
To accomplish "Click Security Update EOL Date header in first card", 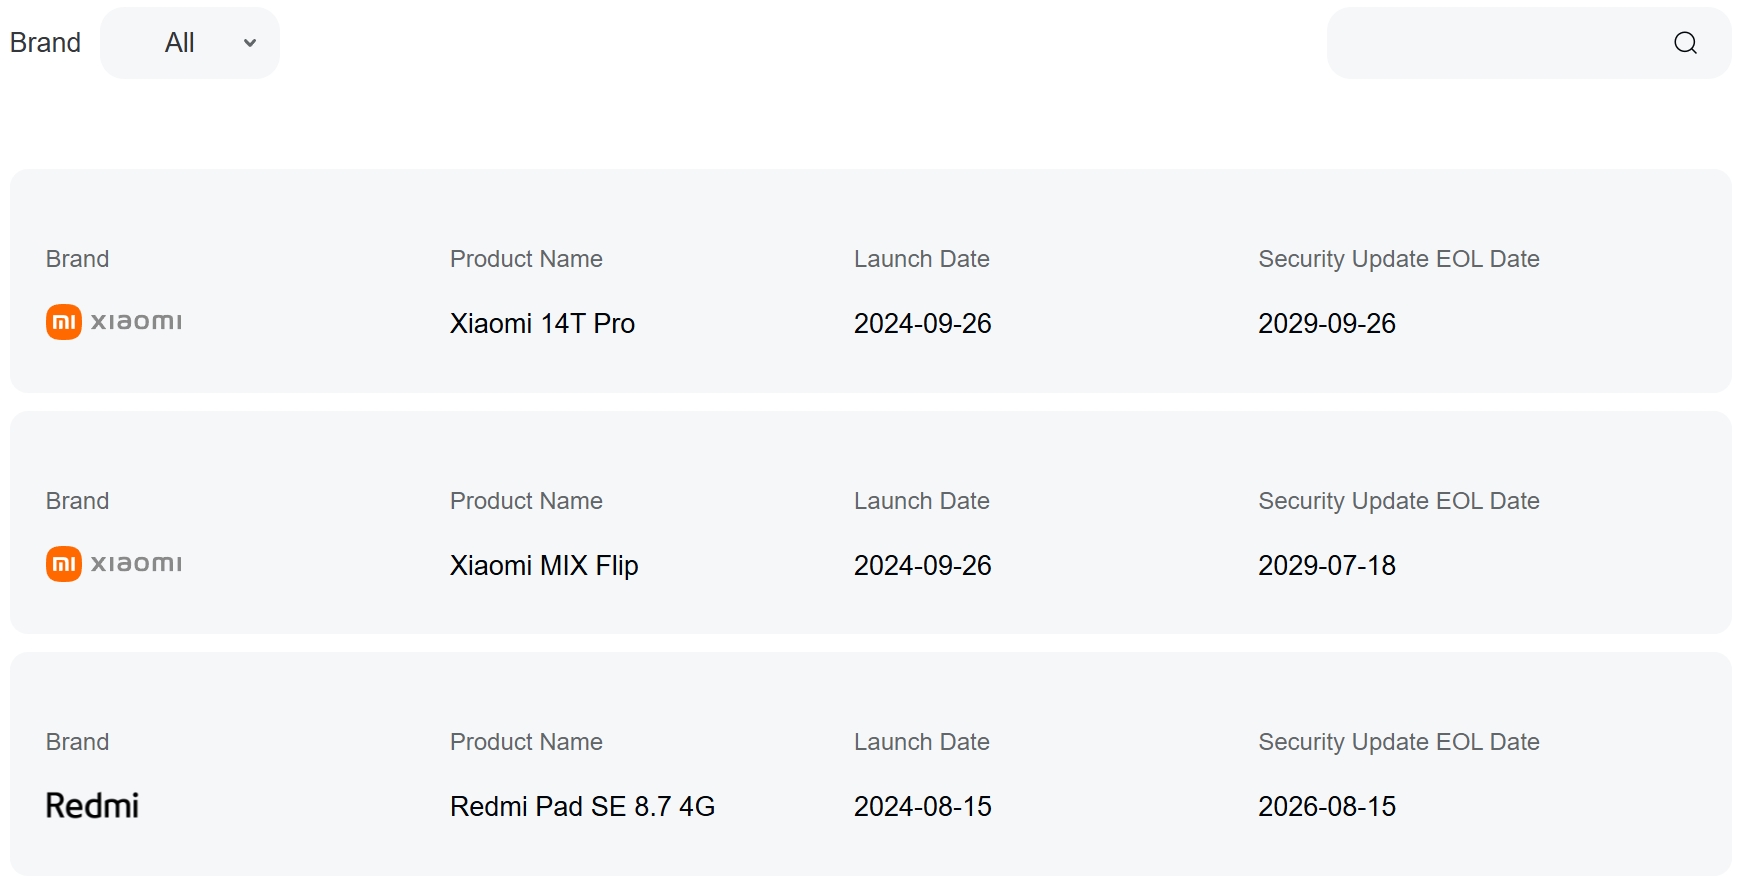I will pyautogui.click(x=1398, y=259).
